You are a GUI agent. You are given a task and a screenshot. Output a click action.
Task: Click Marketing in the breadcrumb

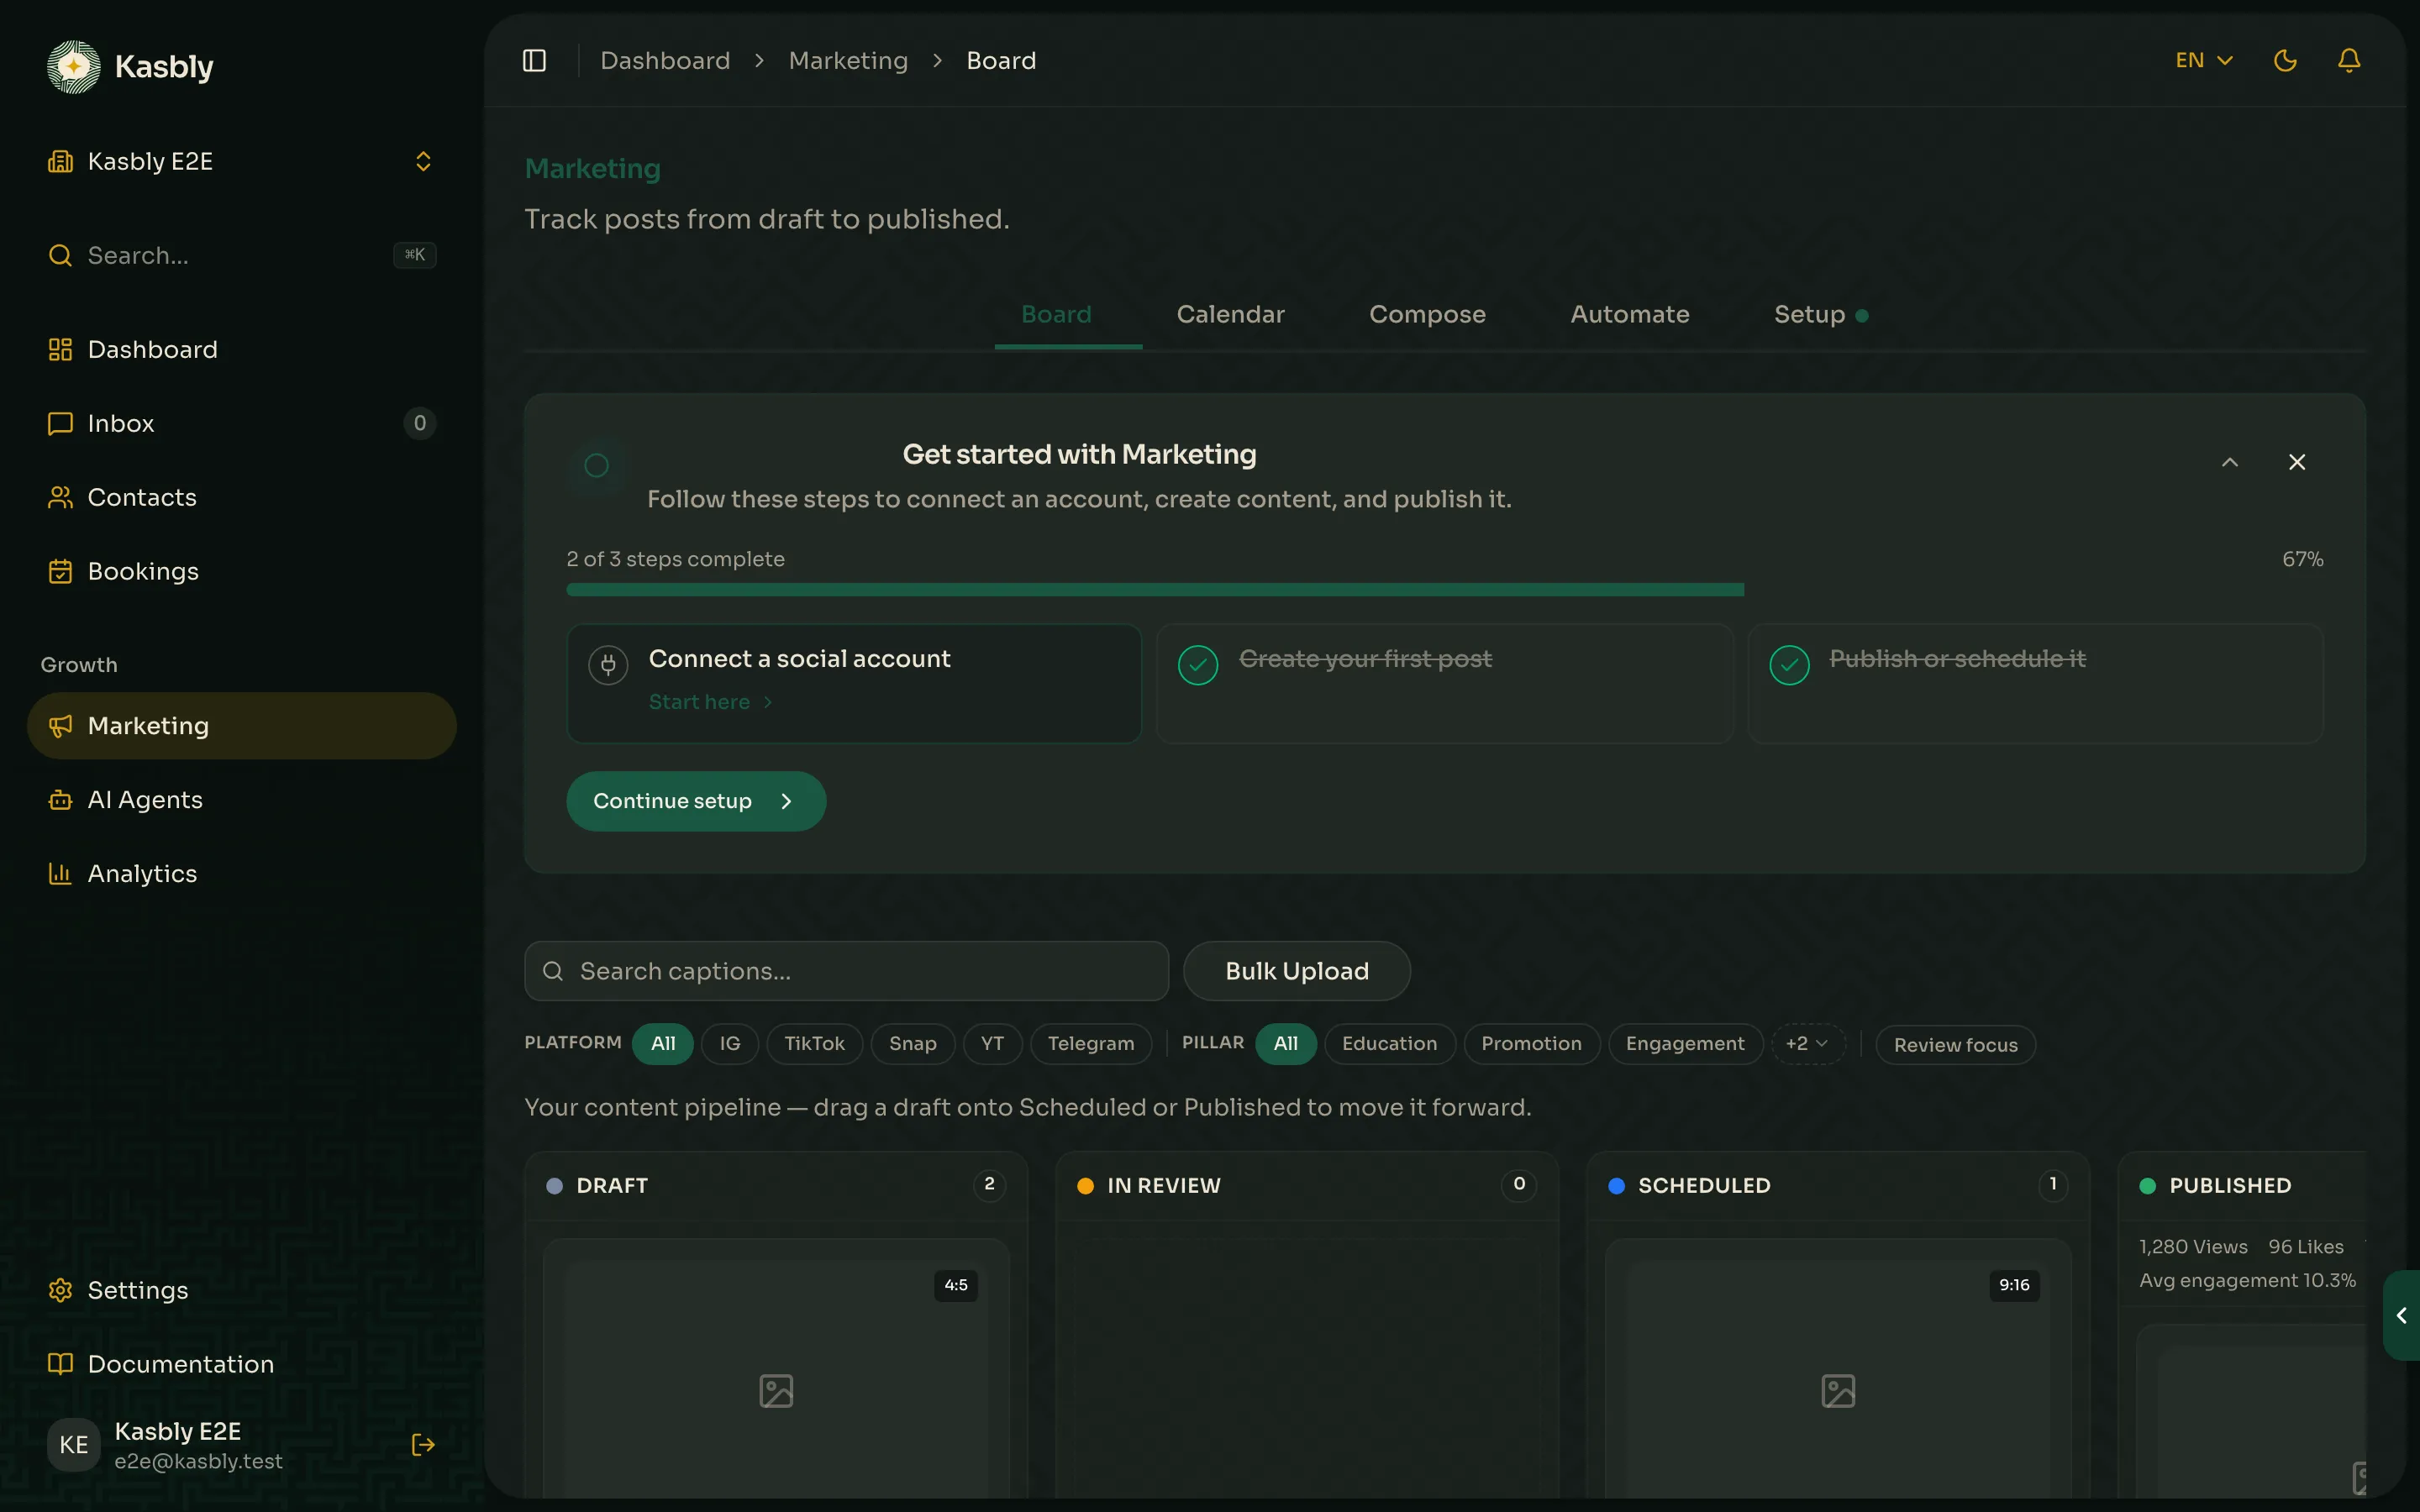click(x=848, y=61)
